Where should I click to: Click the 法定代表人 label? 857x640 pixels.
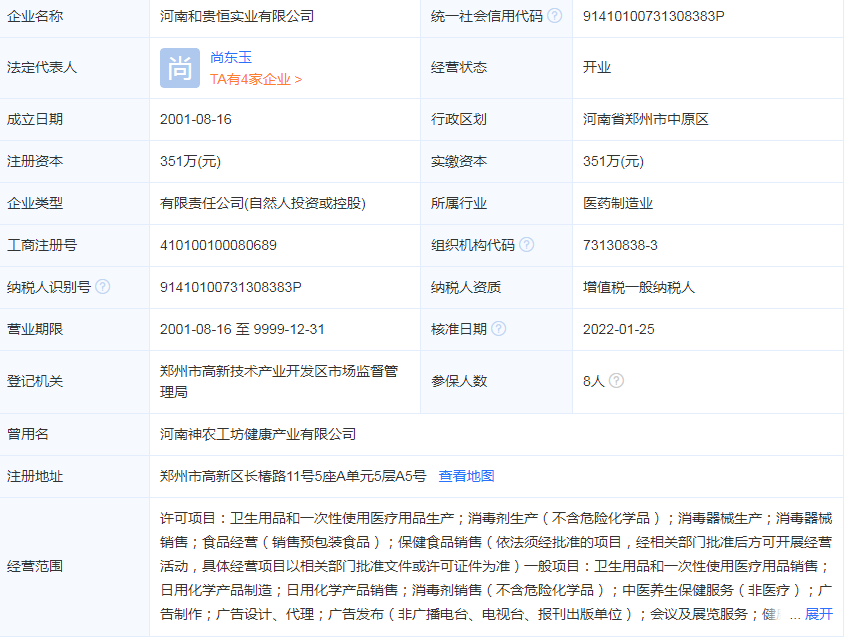(x=42, y=67)
